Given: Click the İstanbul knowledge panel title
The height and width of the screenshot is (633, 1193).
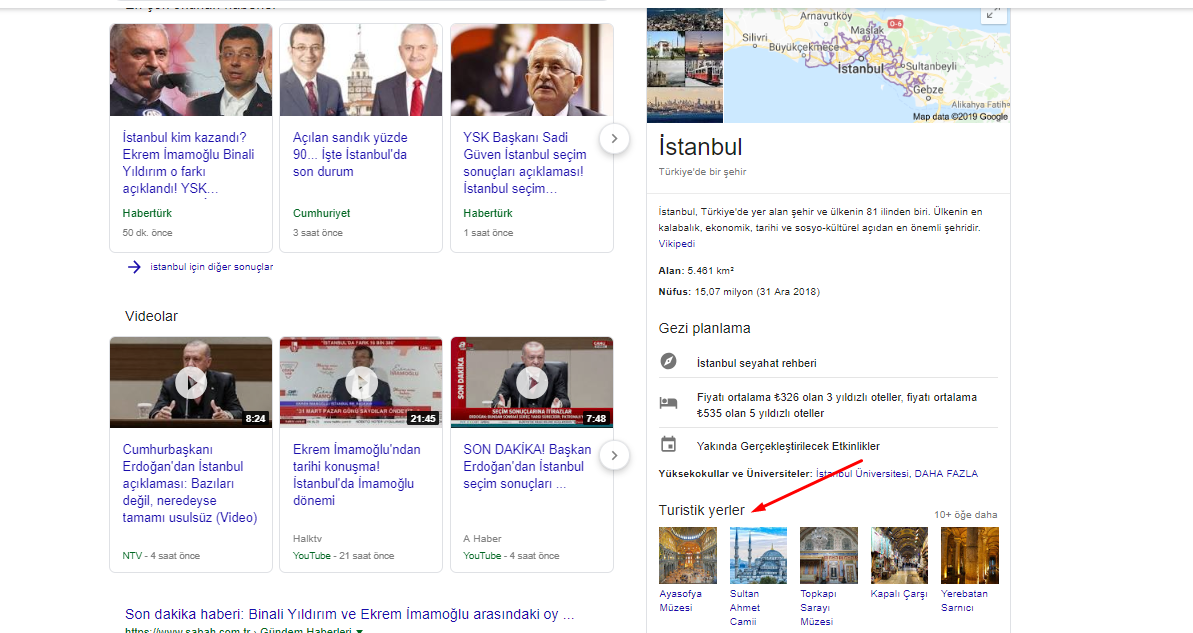Looking at the screenshot, I should click(x=701, y=146).
